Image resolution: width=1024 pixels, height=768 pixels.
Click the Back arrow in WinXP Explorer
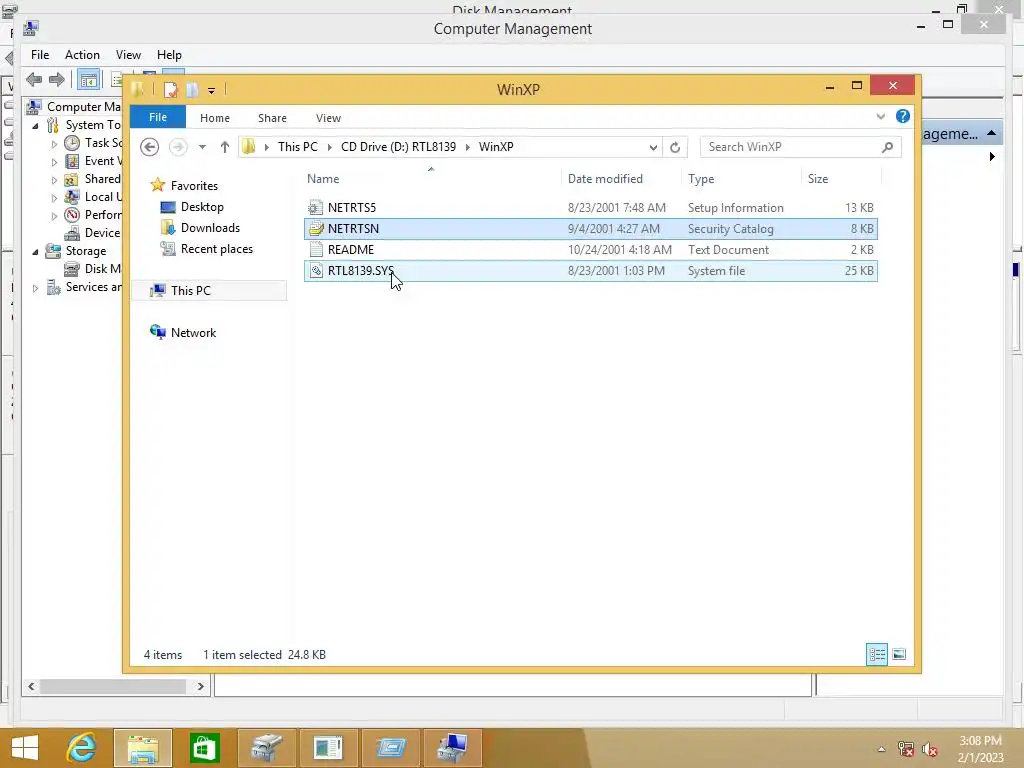coord(150,147)
